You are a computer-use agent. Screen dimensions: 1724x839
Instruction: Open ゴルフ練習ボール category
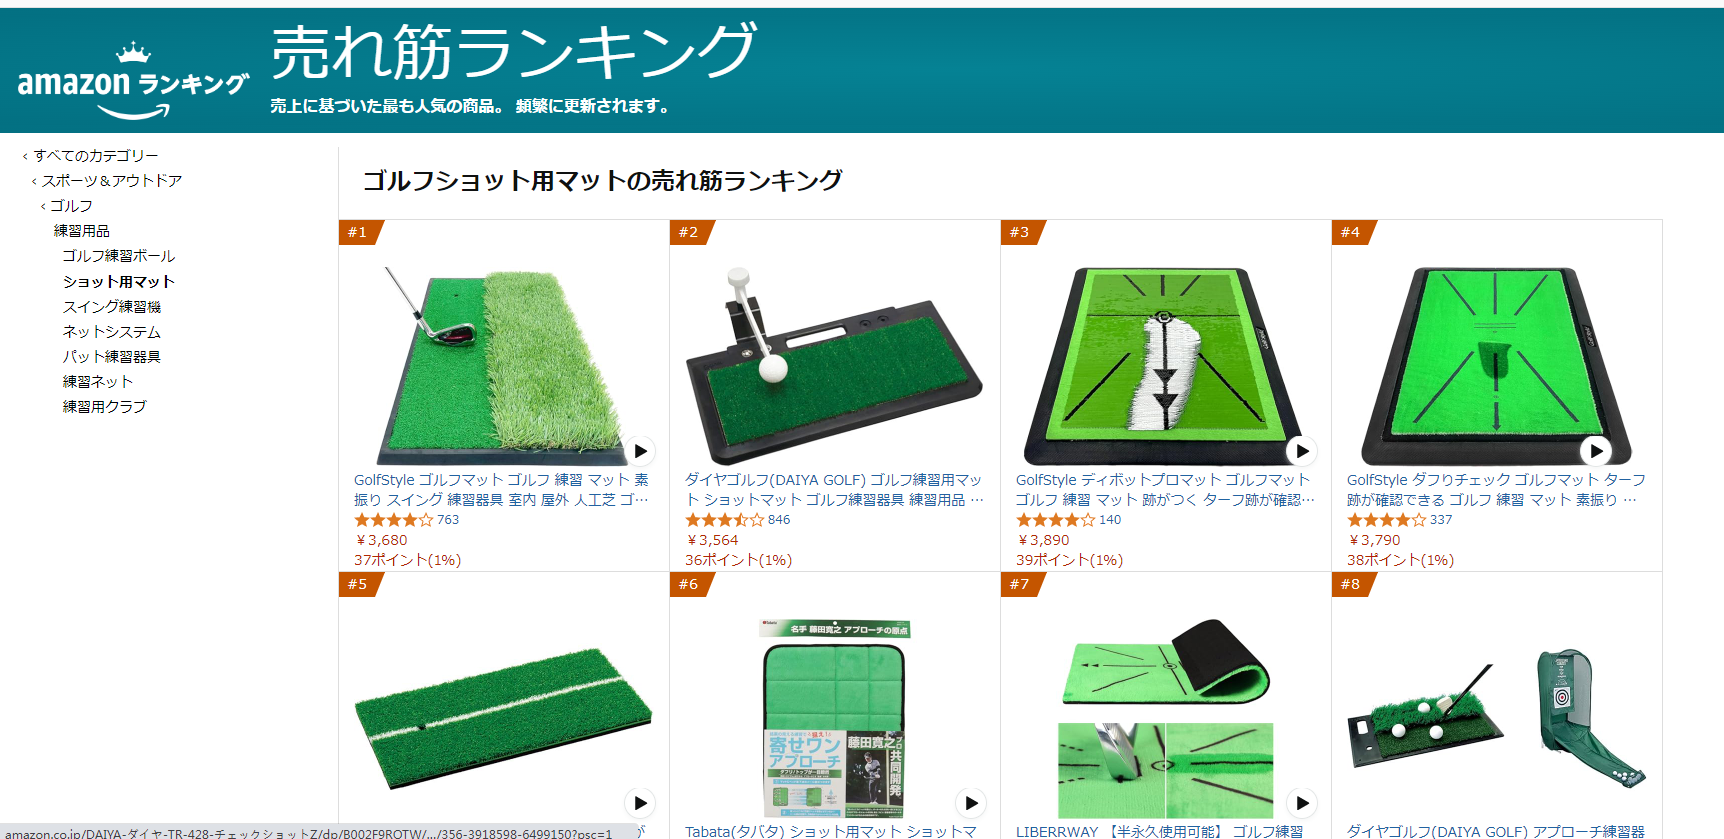point(119,256)
